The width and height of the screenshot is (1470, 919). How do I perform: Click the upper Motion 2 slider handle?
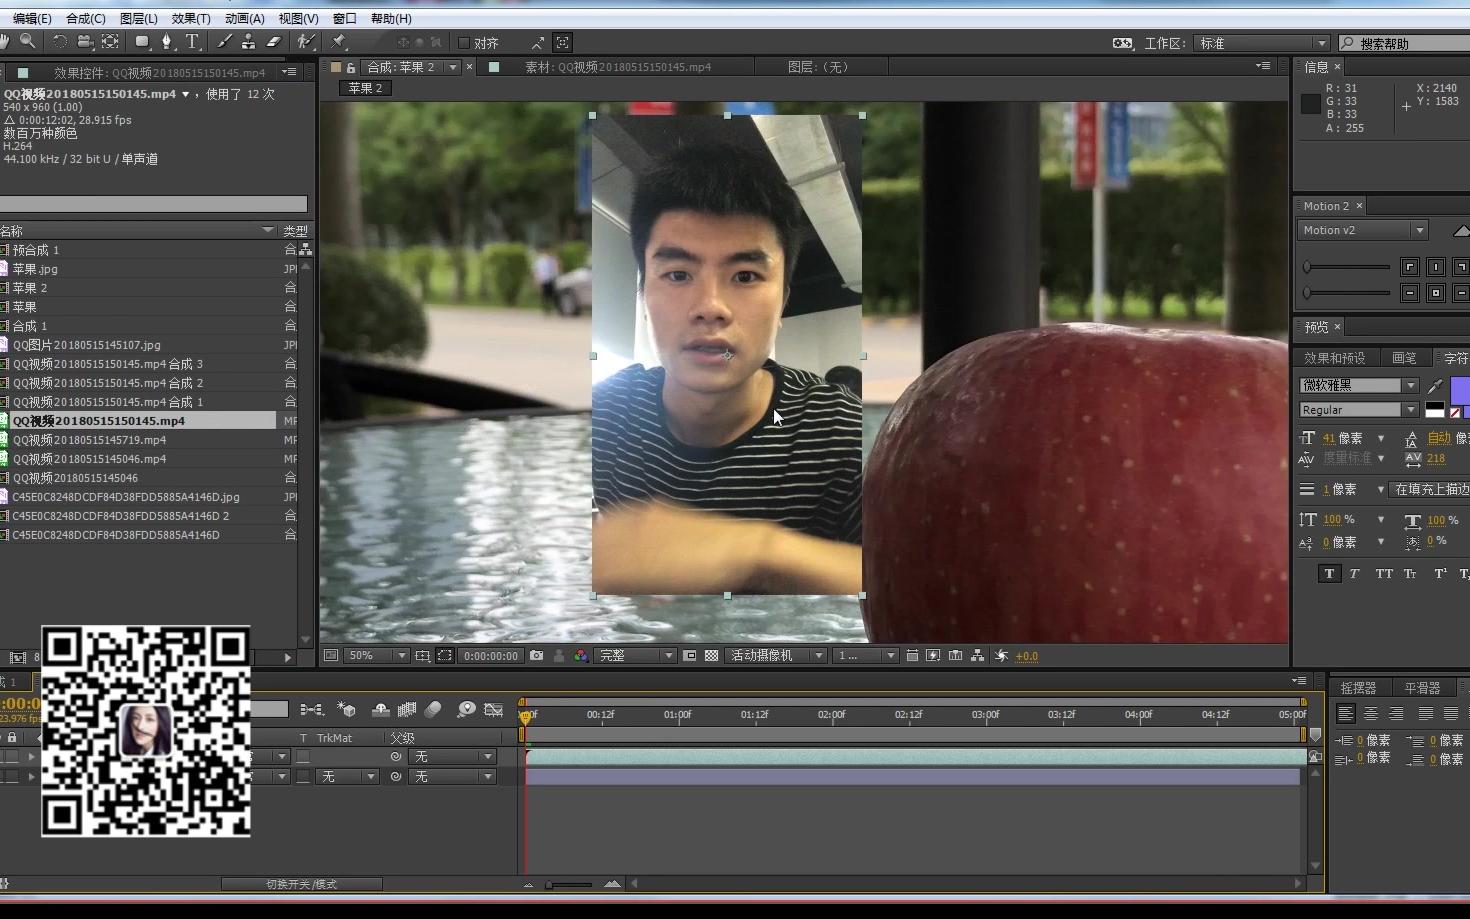pos(1307,267)
